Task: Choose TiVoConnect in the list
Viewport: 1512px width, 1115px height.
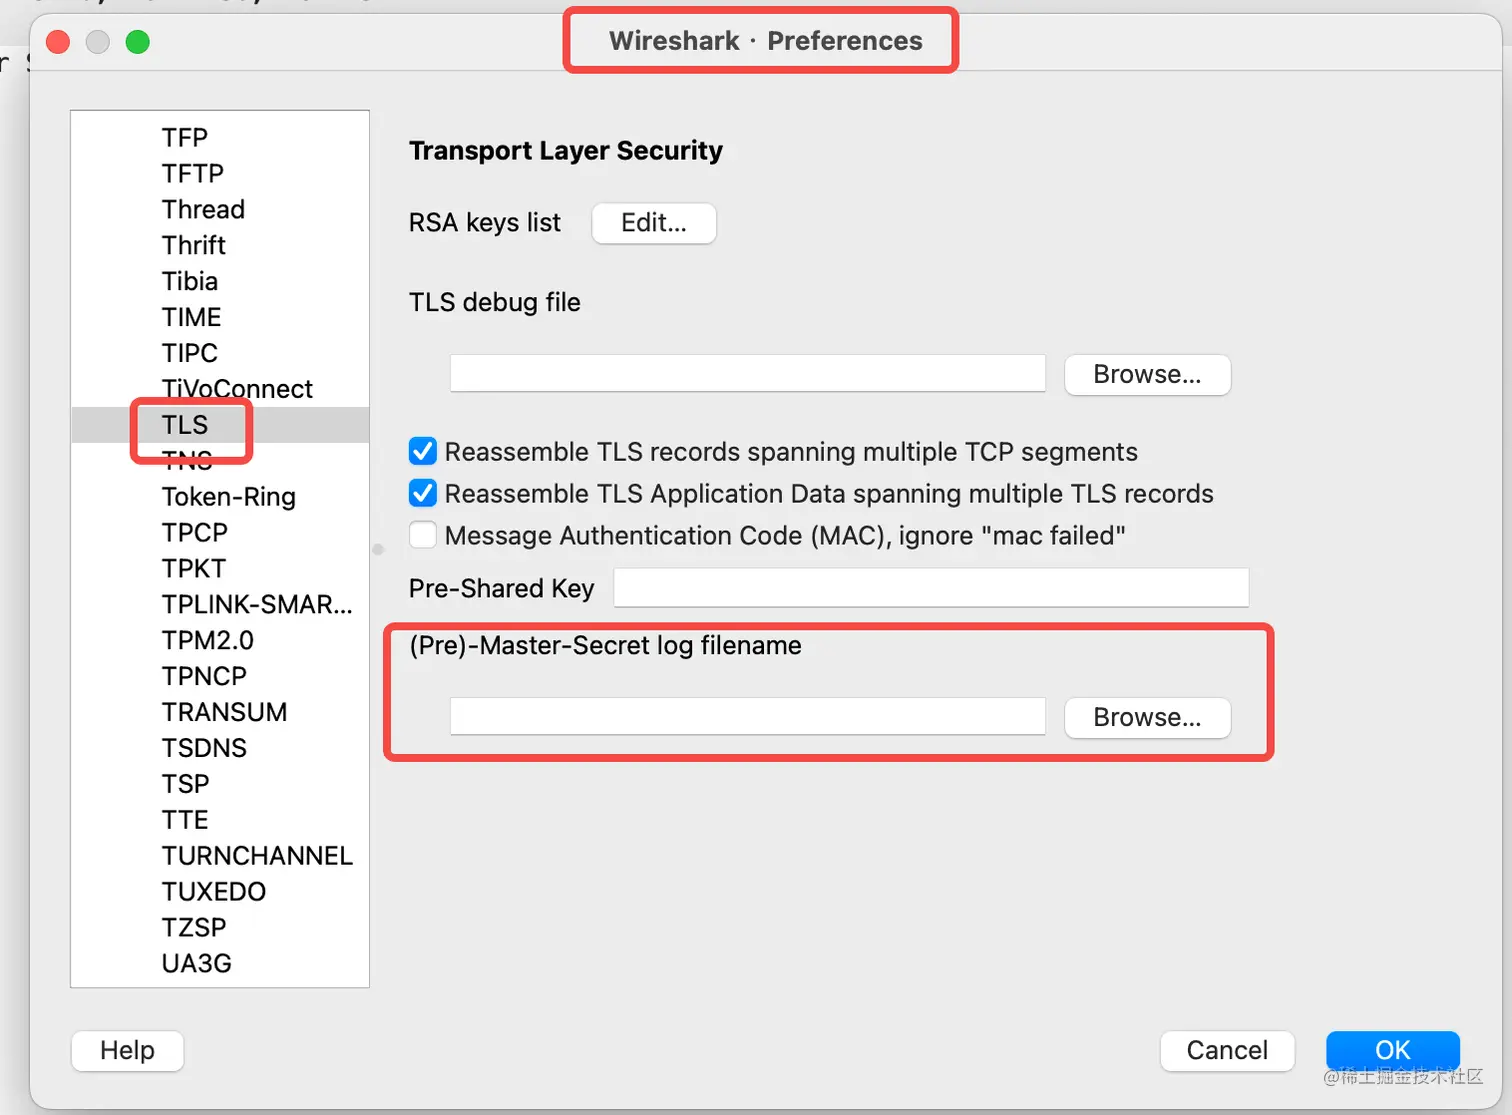Action: [x=220, y=389]
